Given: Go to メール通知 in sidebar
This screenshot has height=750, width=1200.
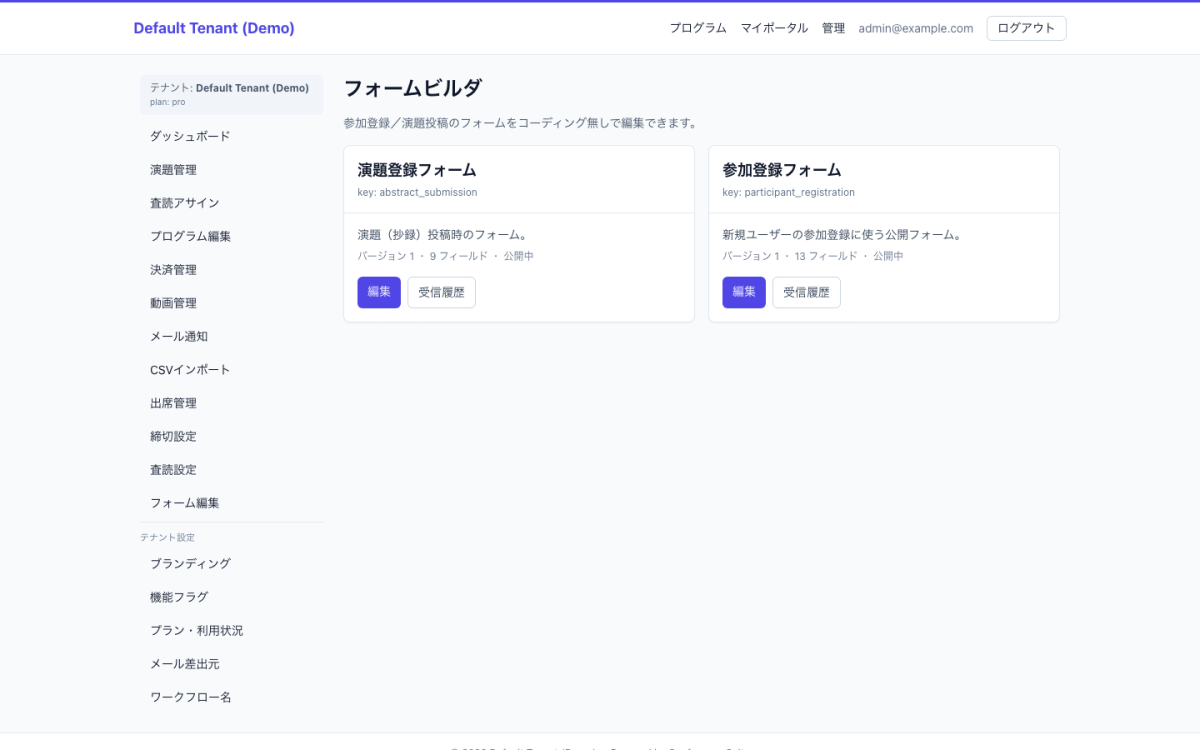Looking at the screenshot, I should pyautogui.click(x=232, y=336).
